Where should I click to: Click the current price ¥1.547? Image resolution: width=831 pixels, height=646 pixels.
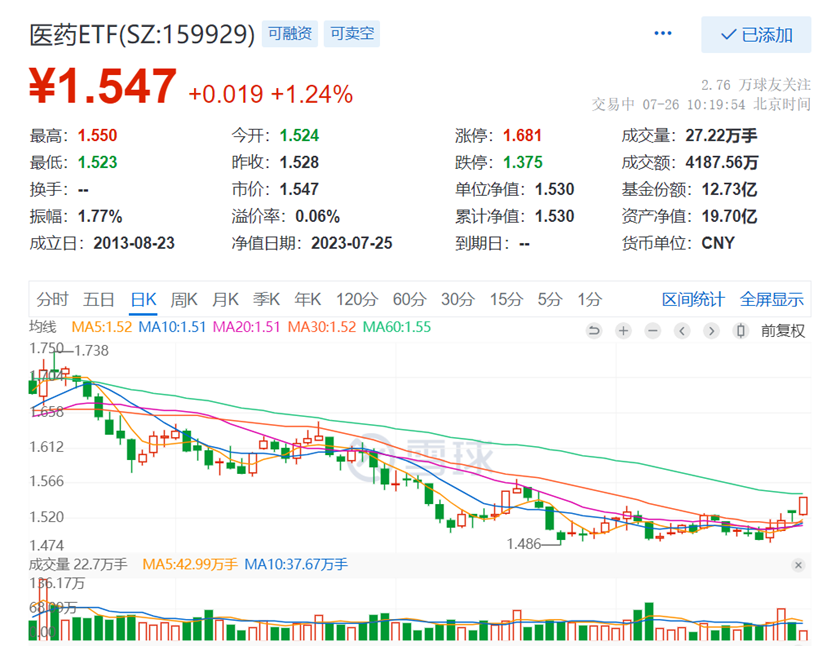pos(103,86)
